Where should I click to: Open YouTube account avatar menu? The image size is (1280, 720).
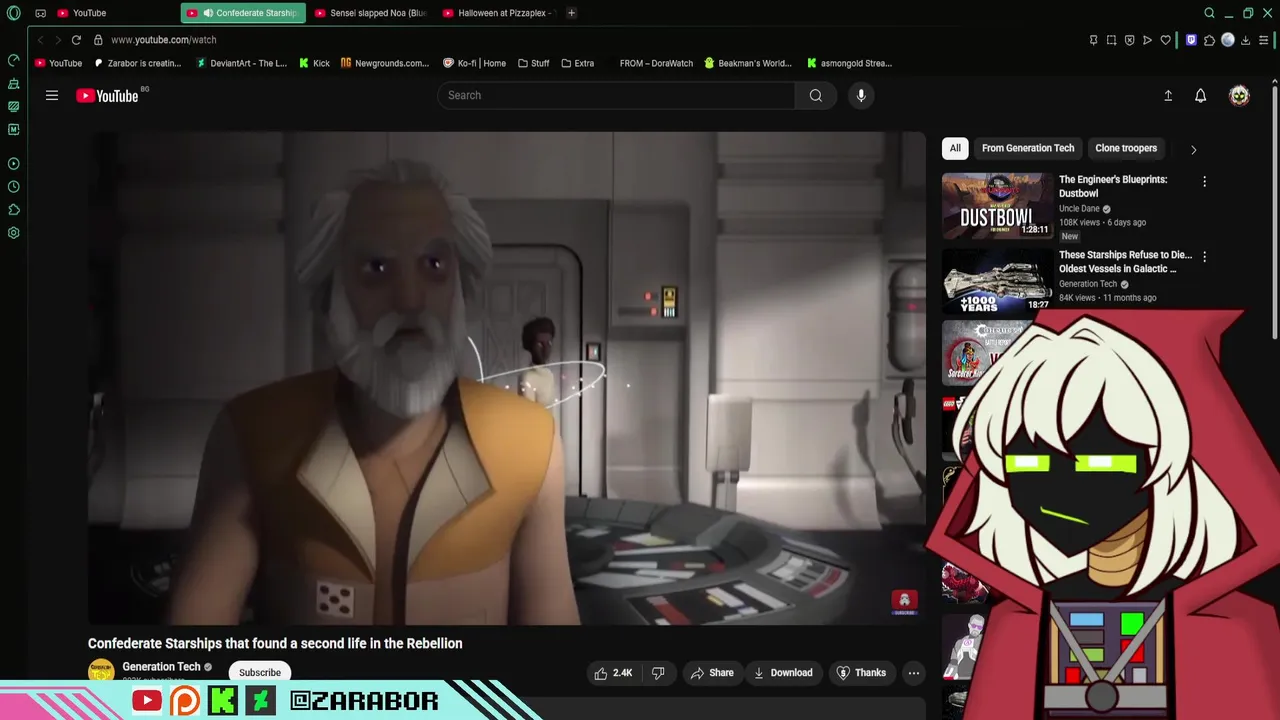tap(1239, 95)
